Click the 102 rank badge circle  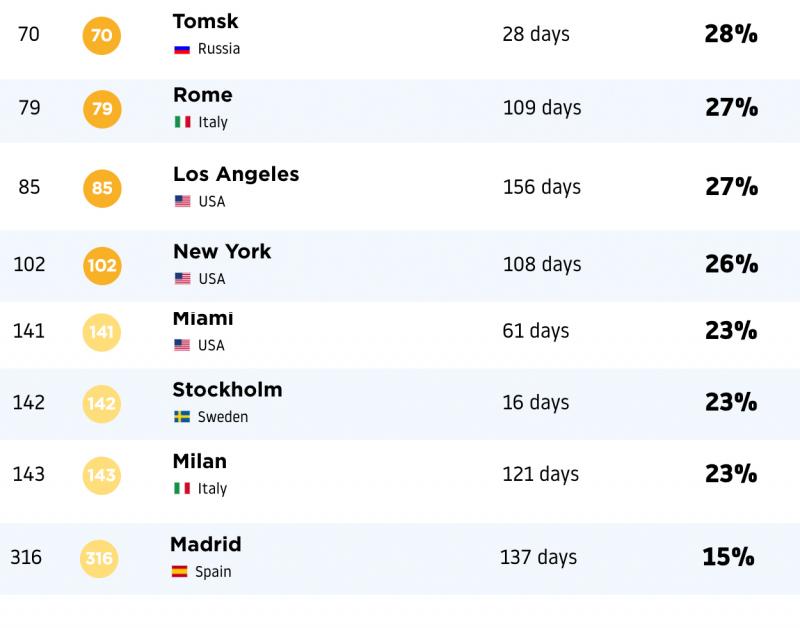(x=102, y=265)
